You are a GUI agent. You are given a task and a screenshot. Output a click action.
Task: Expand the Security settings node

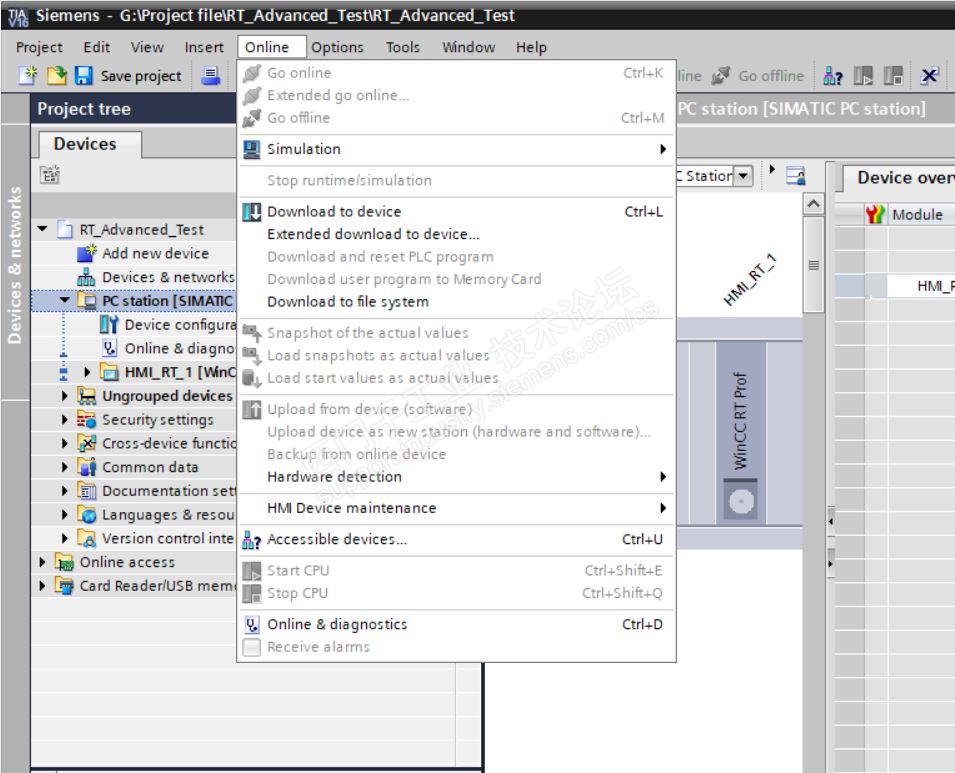65,420
